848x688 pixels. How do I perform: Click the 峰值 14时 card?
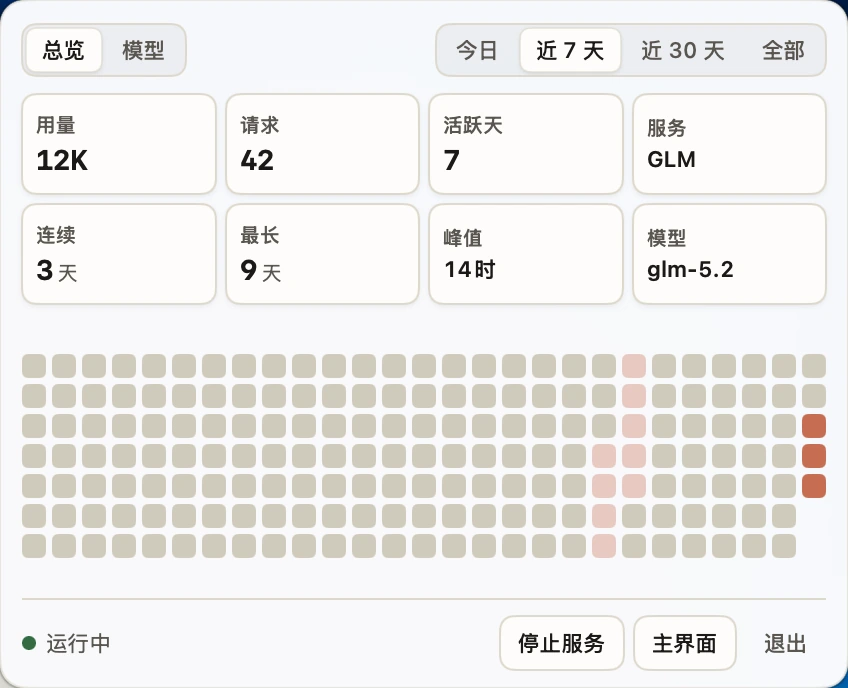(x=526, y=254)
